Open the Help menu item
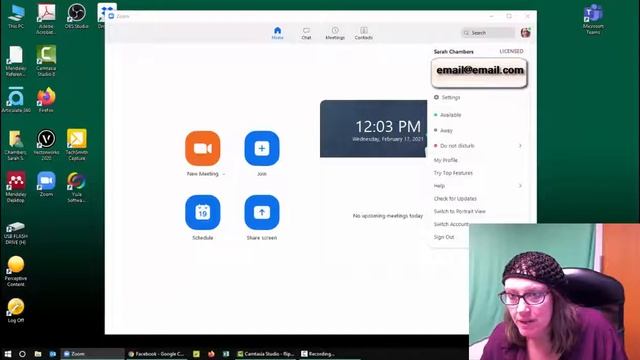This screenshot has width=640, height=360. pos(439,186)
